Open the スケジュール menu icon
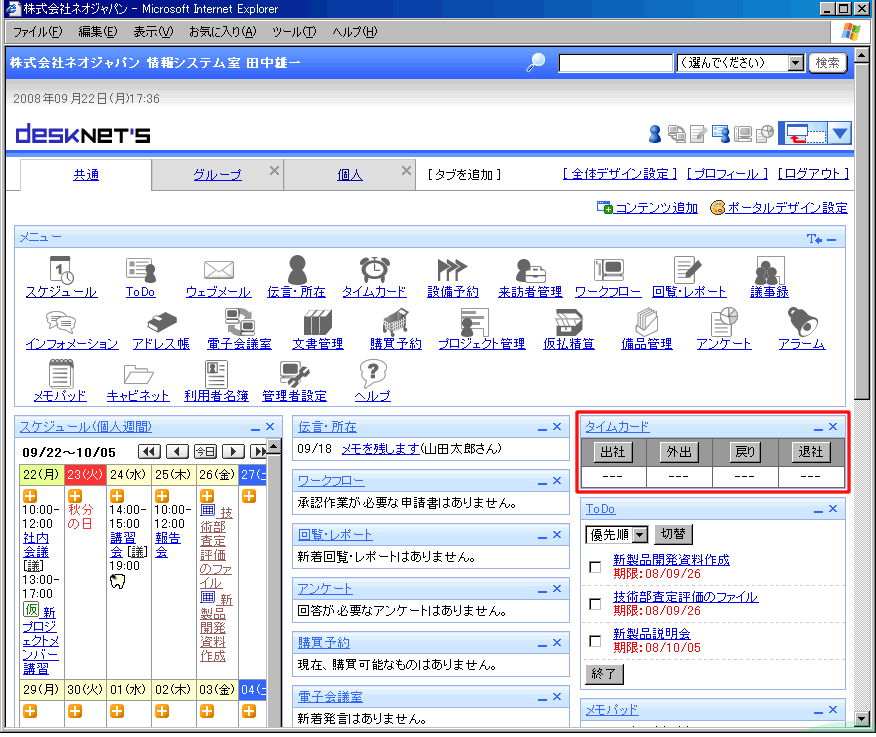The height and width of the screenshot is (737, 876). tap(61, 270)
